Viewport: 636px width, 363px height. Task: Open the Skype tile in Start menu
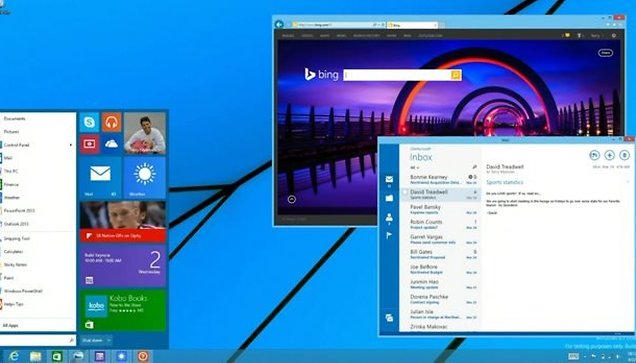tap(89, 122)
